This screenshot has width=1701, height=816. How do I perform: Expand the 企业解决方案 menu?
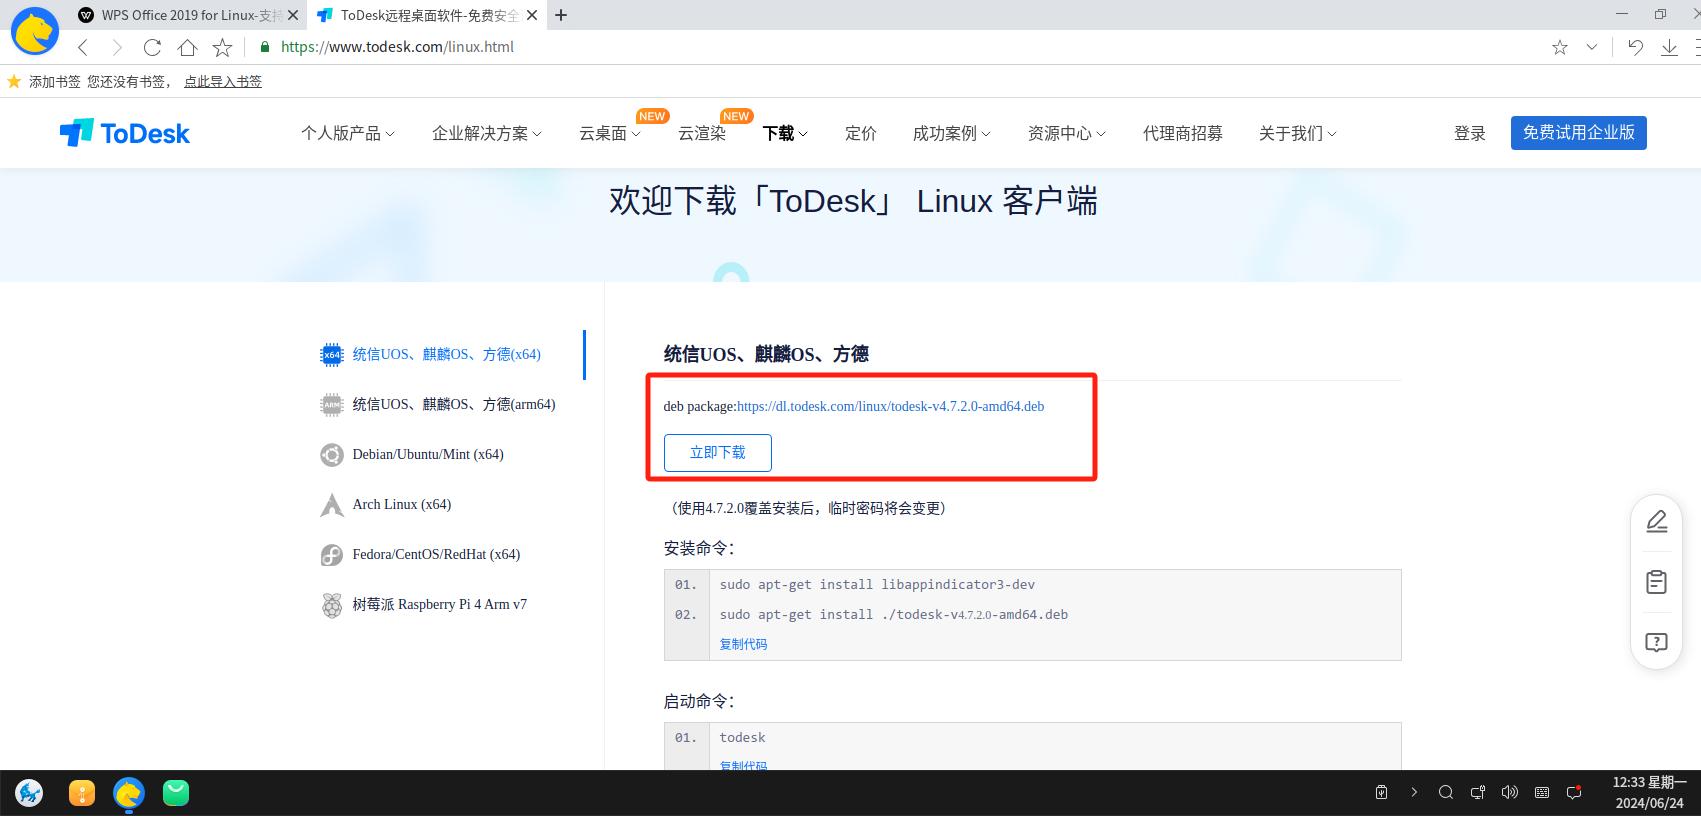click(486, 133)
